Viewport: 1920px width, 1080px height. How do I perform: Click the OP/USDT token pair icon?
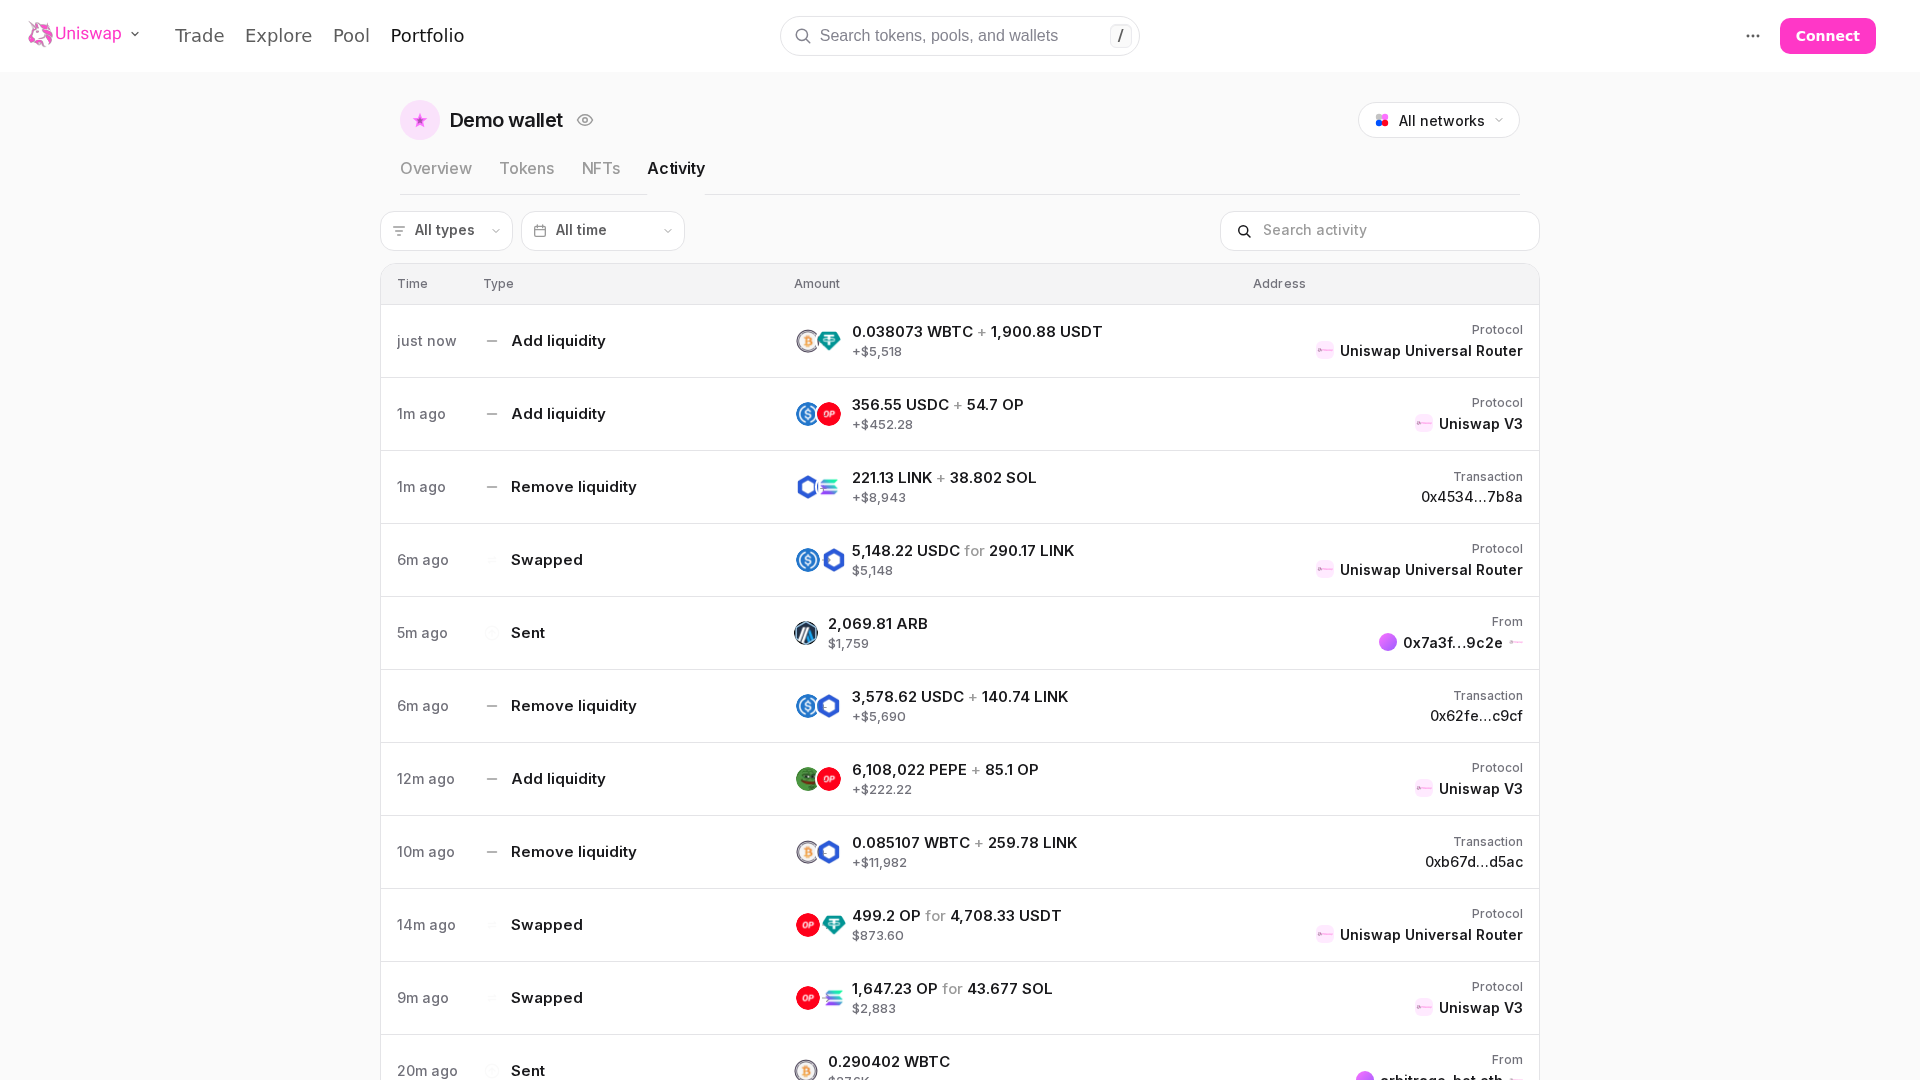coord(820,925)
